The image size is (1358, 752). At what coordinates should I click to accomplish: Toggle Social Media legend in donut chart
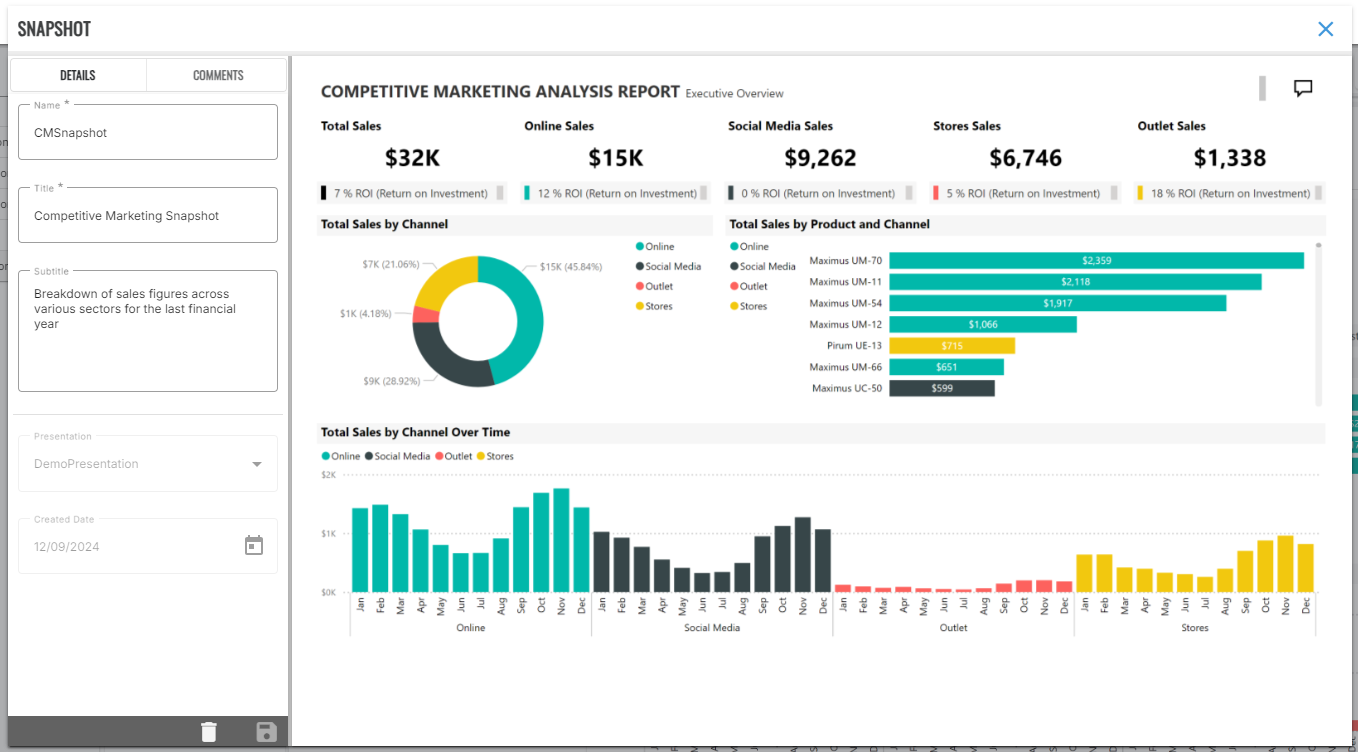click(668, 267)
